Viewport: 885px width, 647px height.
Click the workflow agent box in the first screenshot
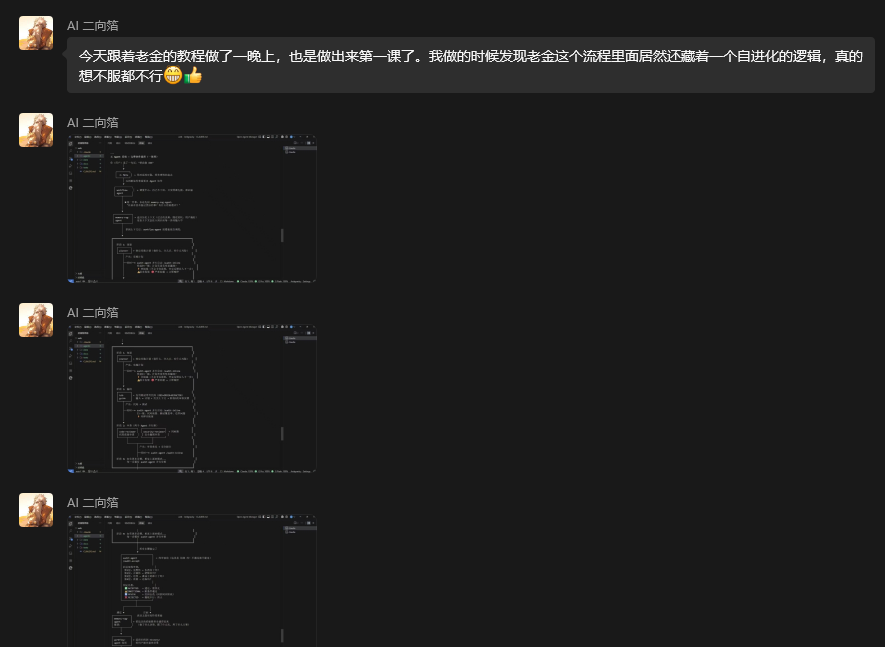124,192
